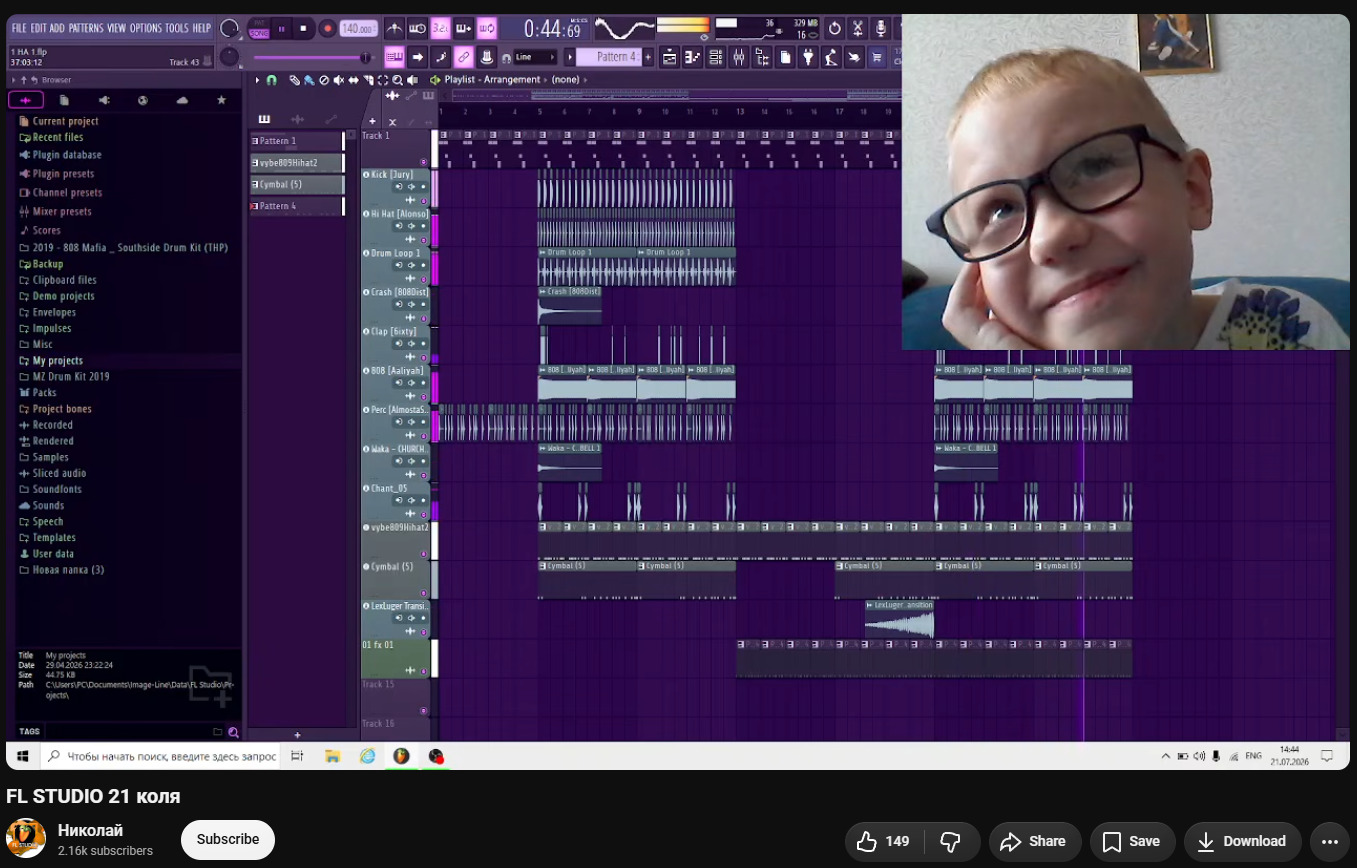Toggle PAT/SONG mode switch
Screen dimensions: 1357x868
(259, 29)
